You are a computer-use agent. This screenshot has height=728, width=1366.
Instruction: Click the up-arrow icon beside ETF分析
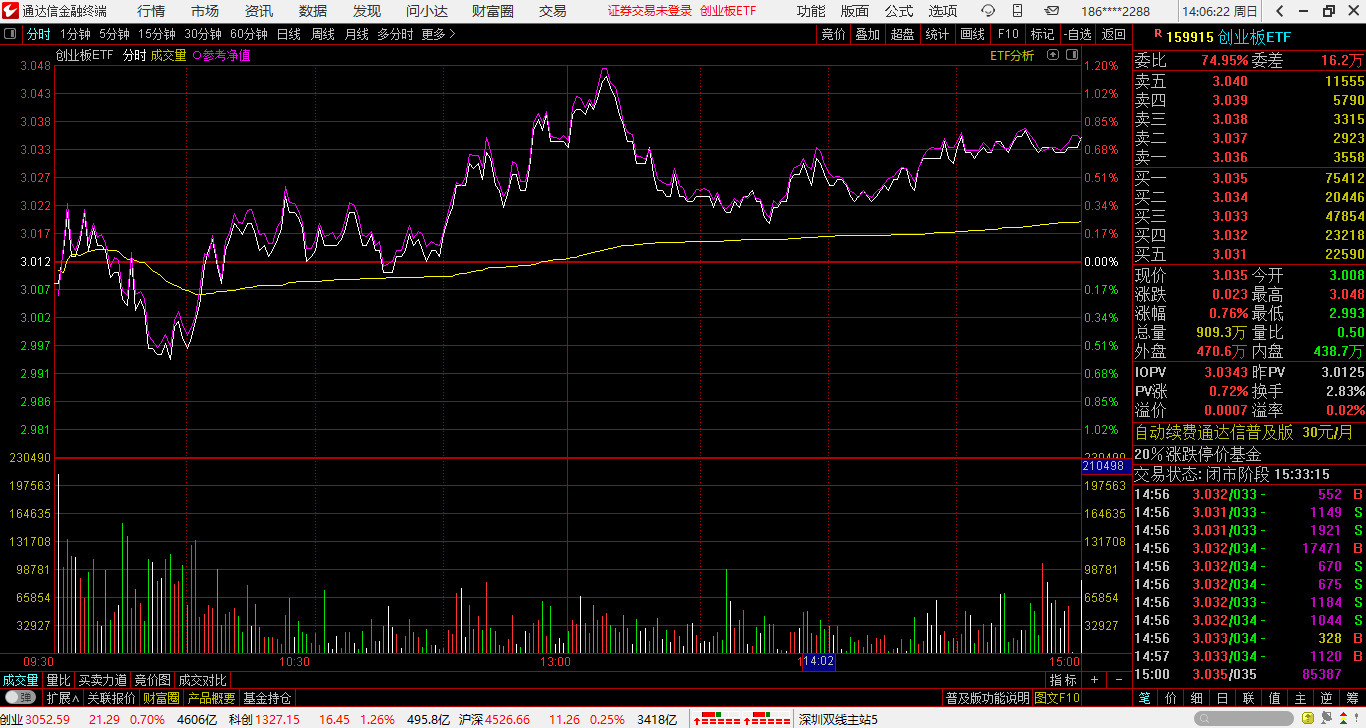(x=1069, y=56)
